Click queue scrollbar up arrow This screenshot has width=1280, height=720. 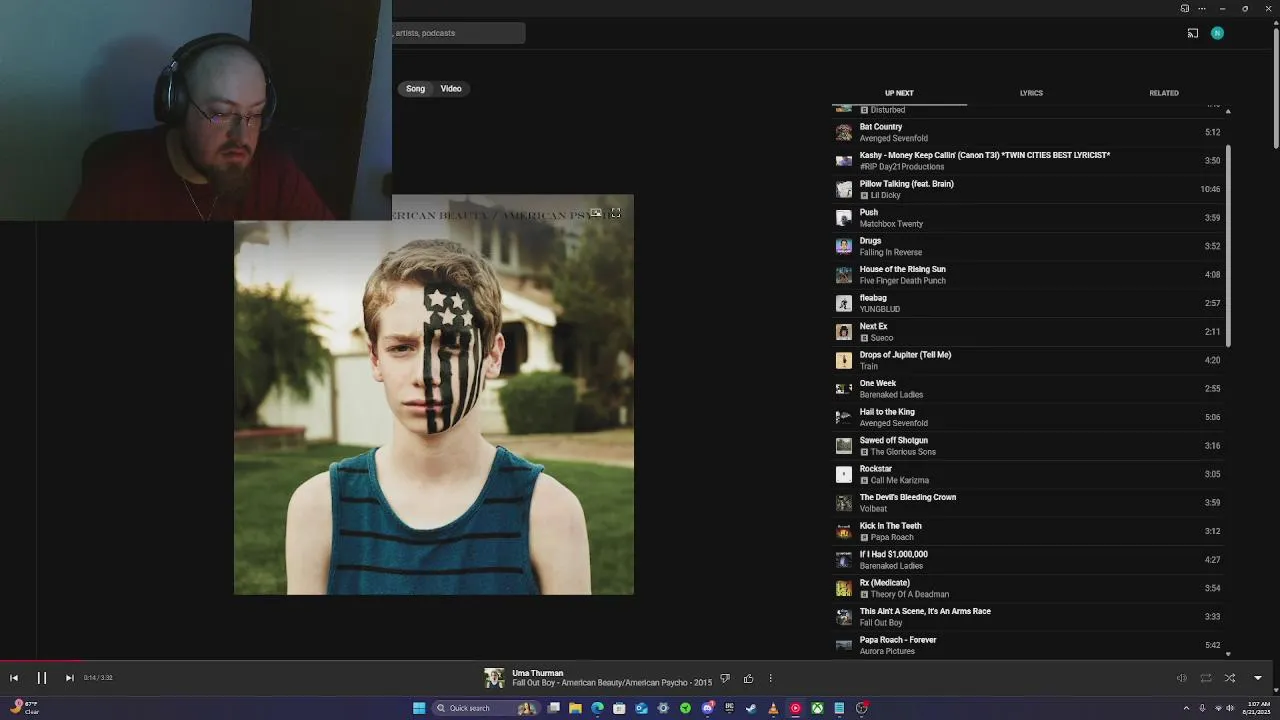click(1228, 110)
